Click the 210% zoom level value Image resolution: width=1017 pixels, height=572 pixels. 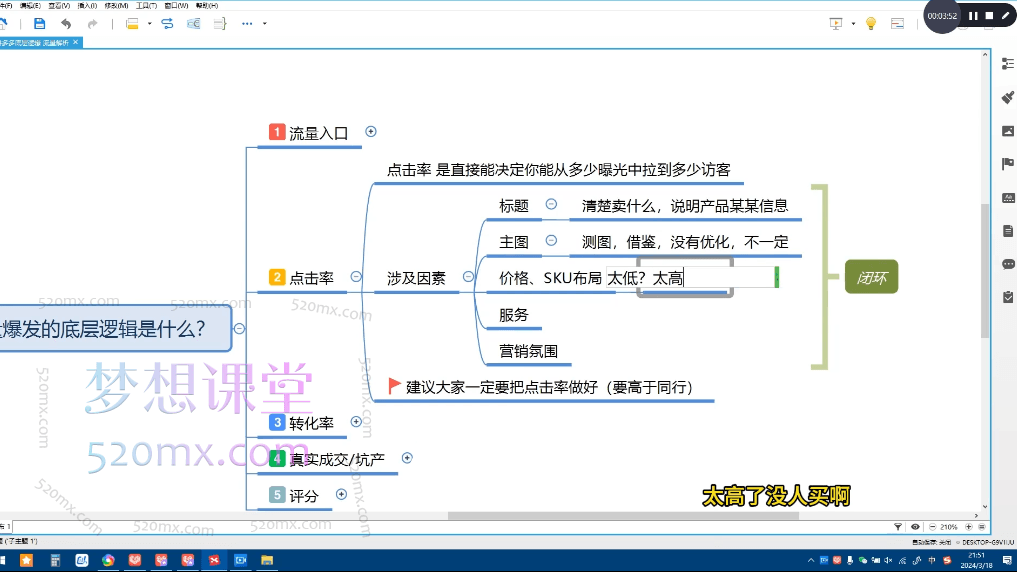[949, 527]
